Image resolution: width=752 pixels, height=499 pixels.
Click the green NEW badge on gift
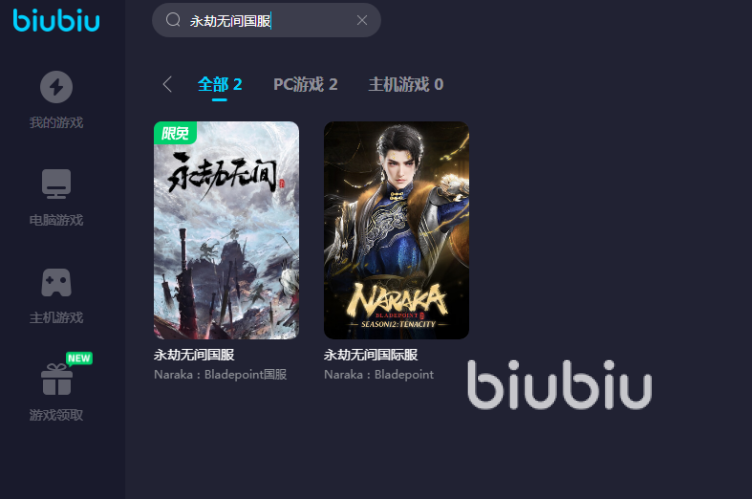click(x=79, y=358)
